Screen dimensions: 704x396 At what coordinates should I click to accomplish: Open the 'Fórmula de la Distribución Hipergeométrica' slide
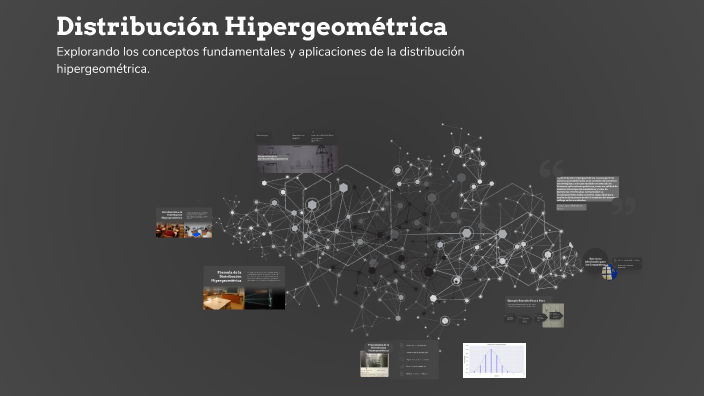pyautogui.click(x=244, y=288)
